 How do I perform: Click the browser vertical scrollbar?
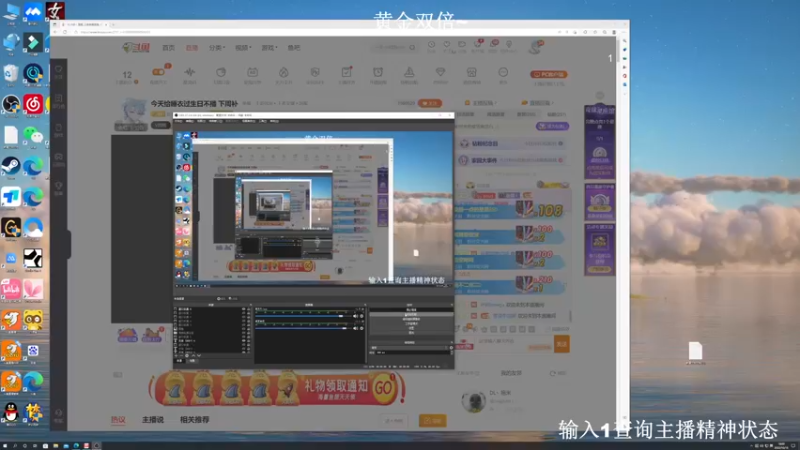coord(618,53)
